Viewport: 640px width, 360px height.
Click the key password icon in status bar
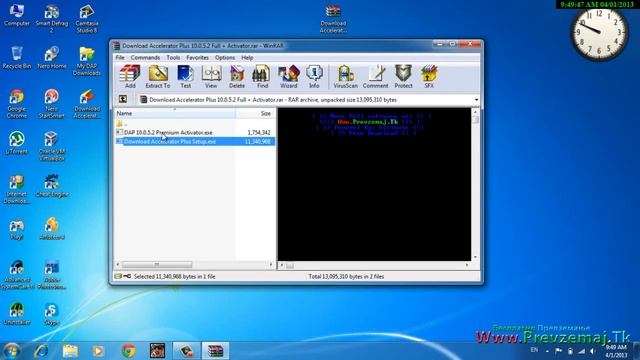point(127,276)
